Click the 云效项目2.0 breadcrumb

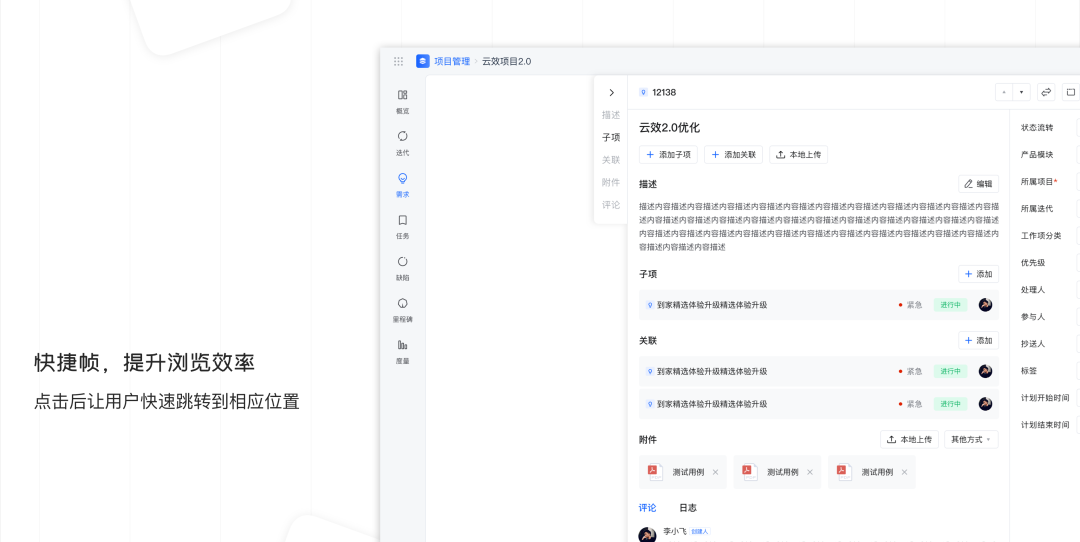(x=506, y=61)
